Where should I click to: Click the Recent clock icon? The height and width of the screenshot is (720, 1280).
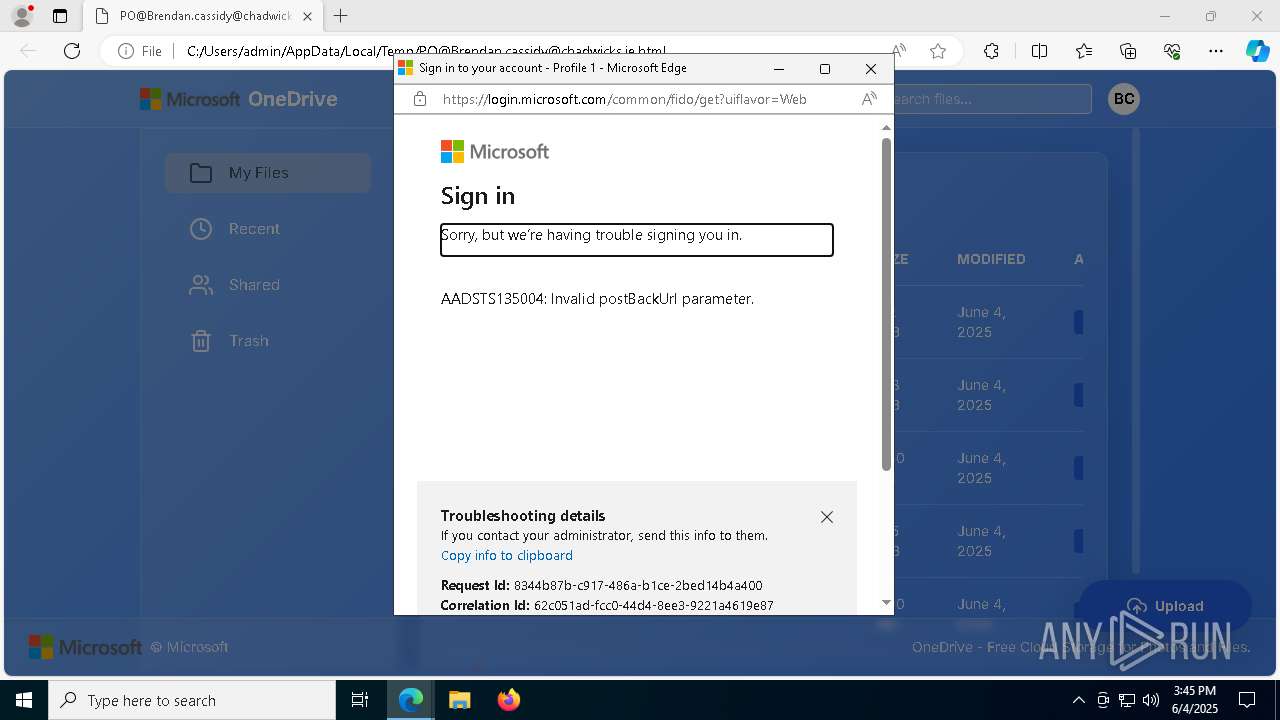tap(201, 229)
